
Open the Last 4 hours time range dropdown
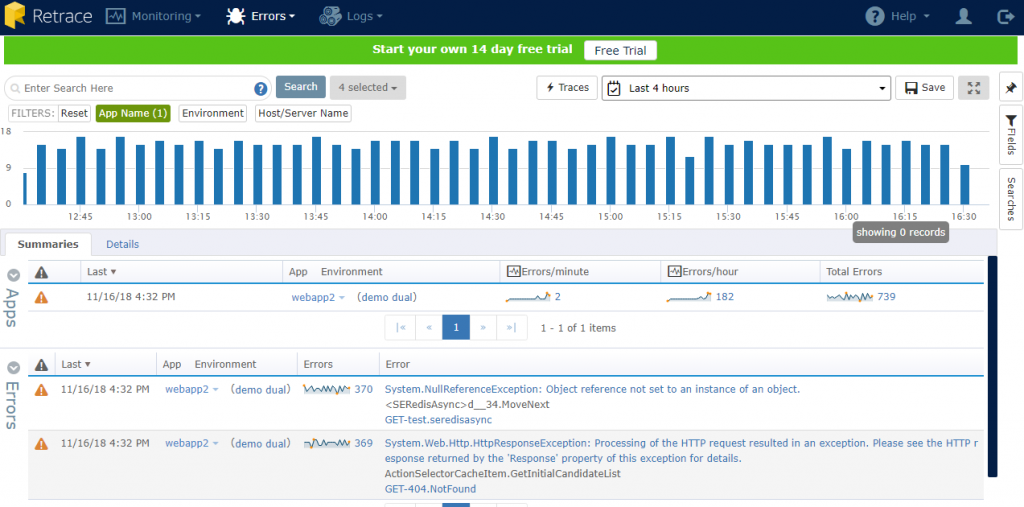(x=746, y=88)
